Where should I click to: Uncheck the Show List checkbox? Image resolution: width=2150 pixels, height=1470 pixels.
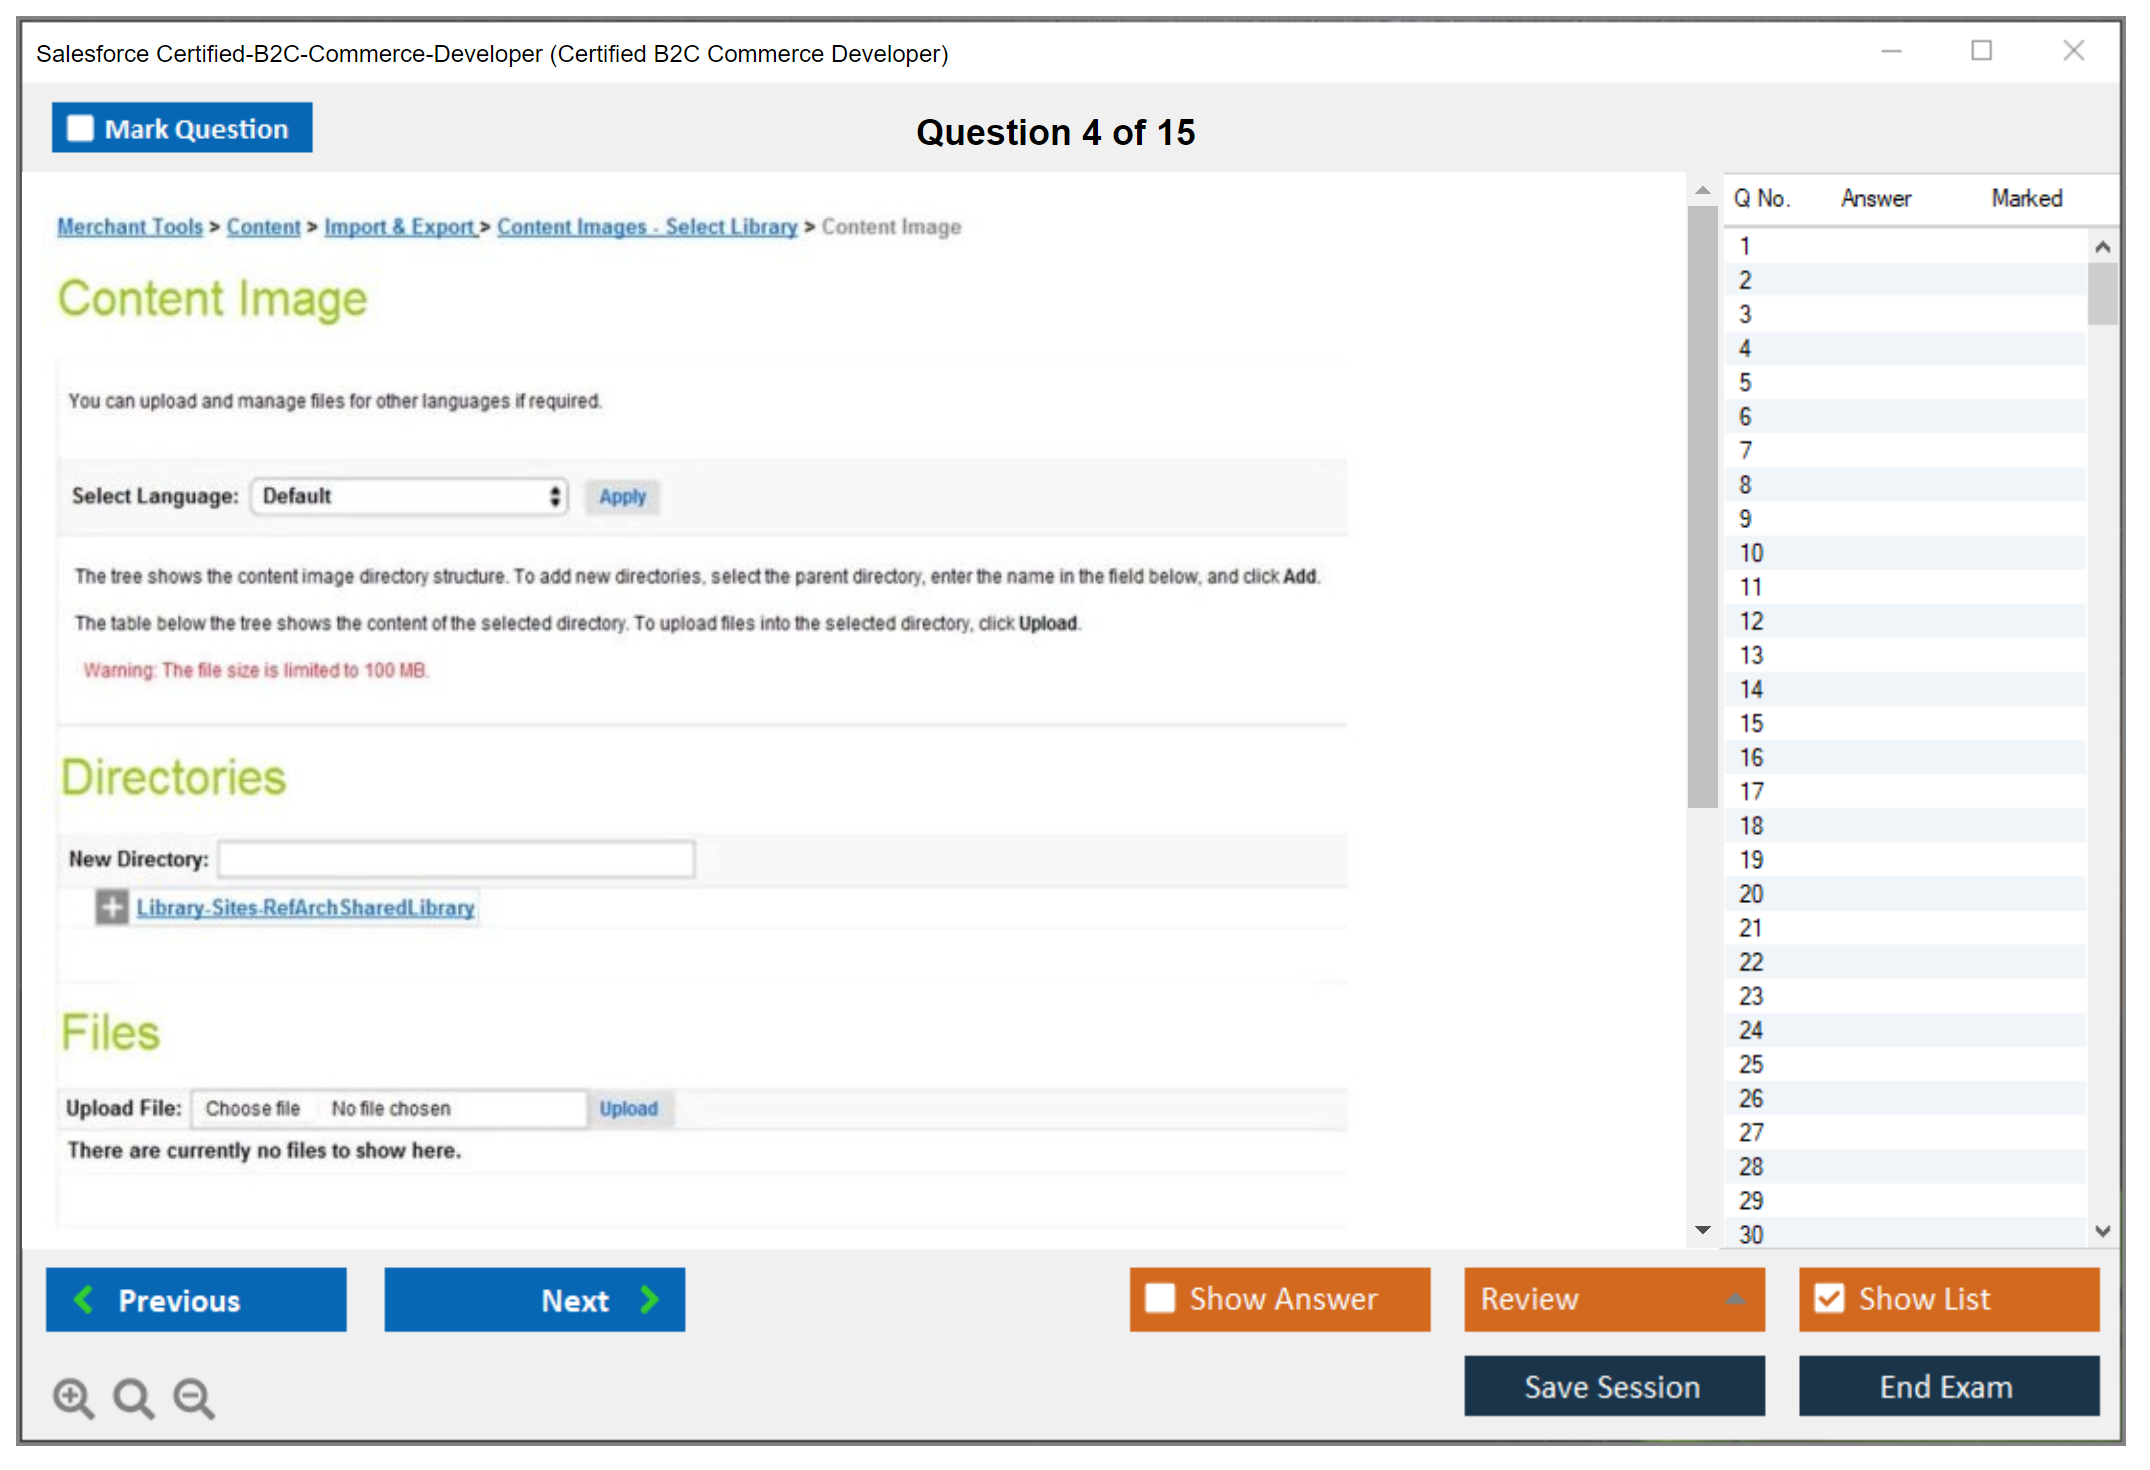1829,1298
